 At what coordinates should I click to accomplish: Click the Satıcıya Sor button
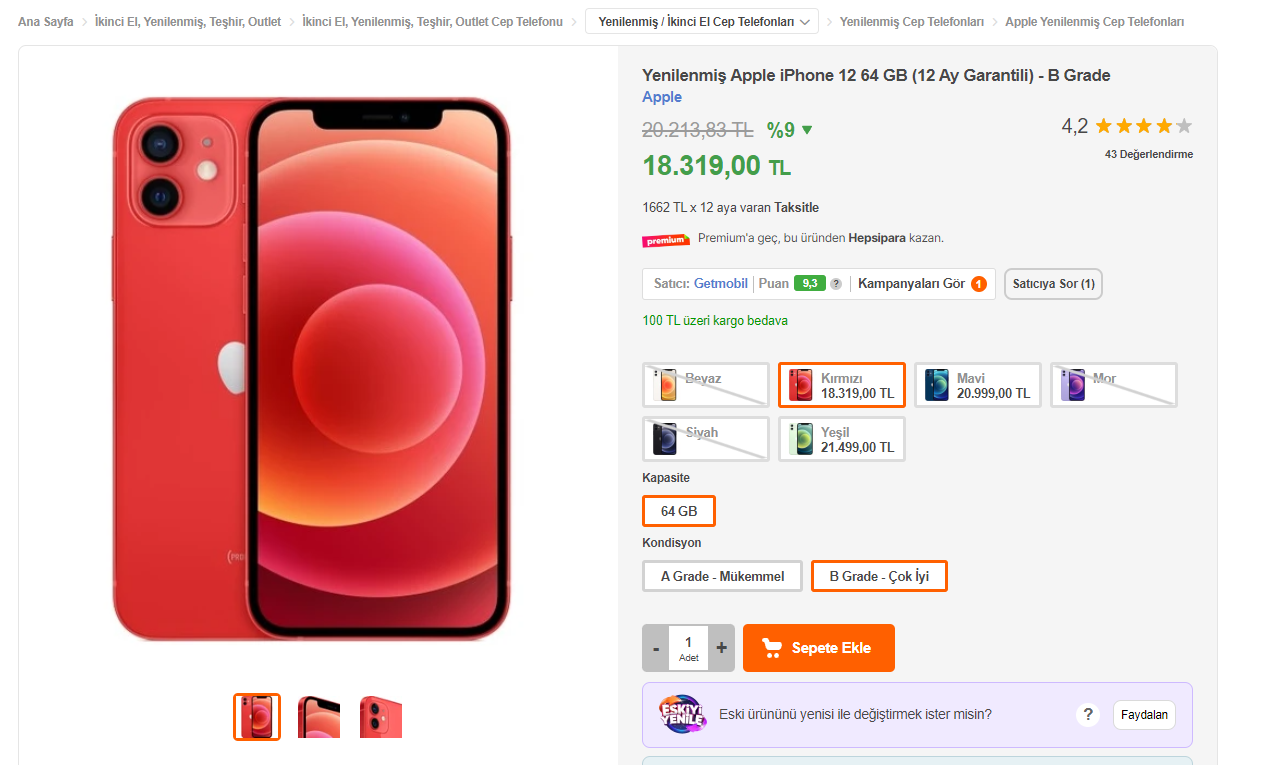point(1053,284)
